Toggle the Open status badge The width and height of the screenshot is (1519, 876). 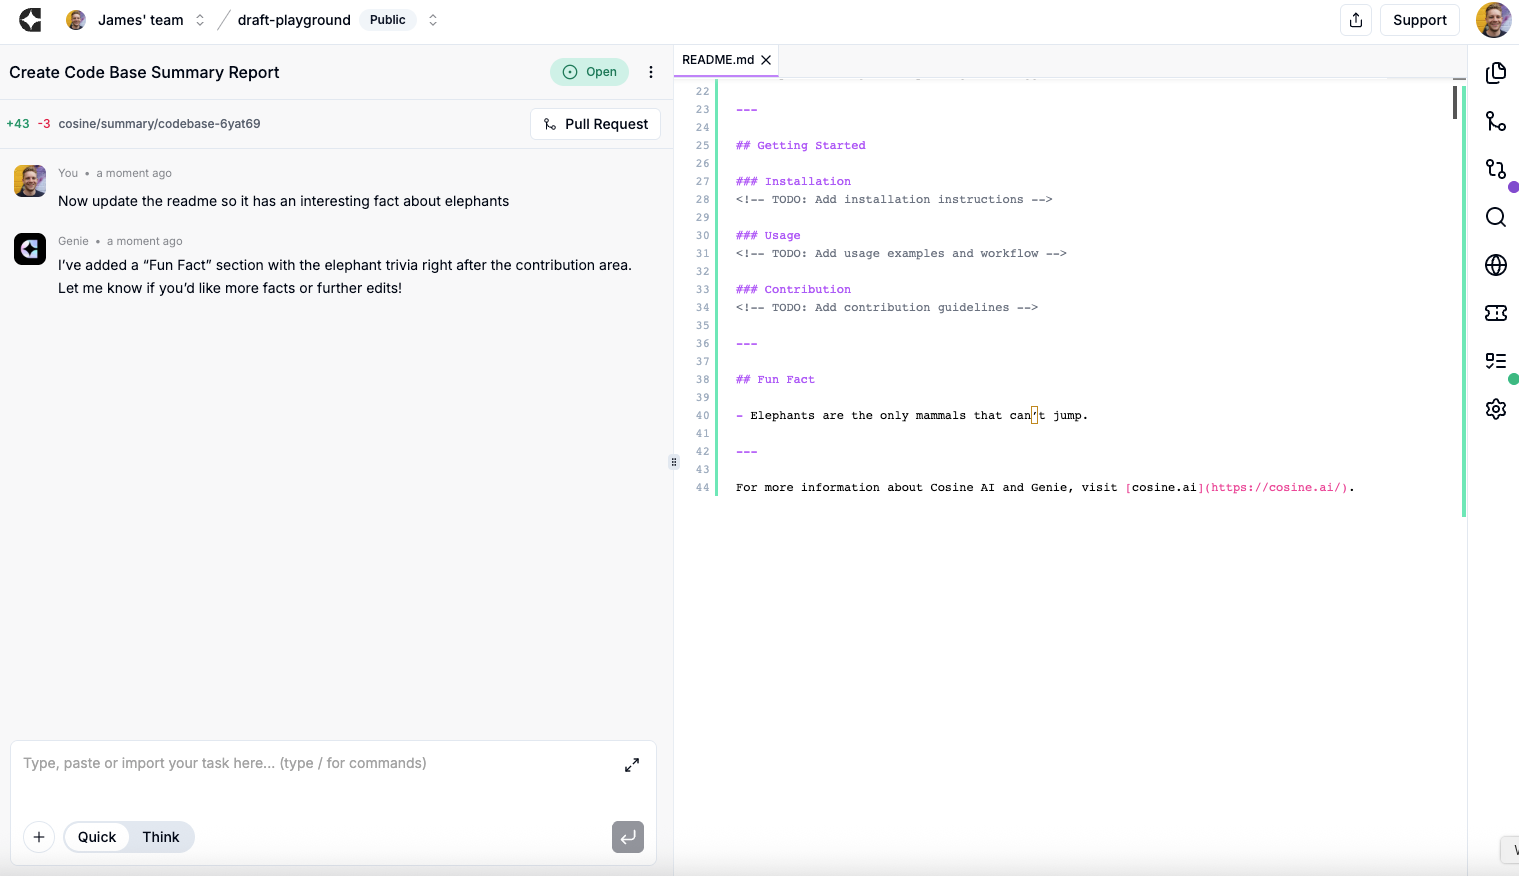pos(589,72)
